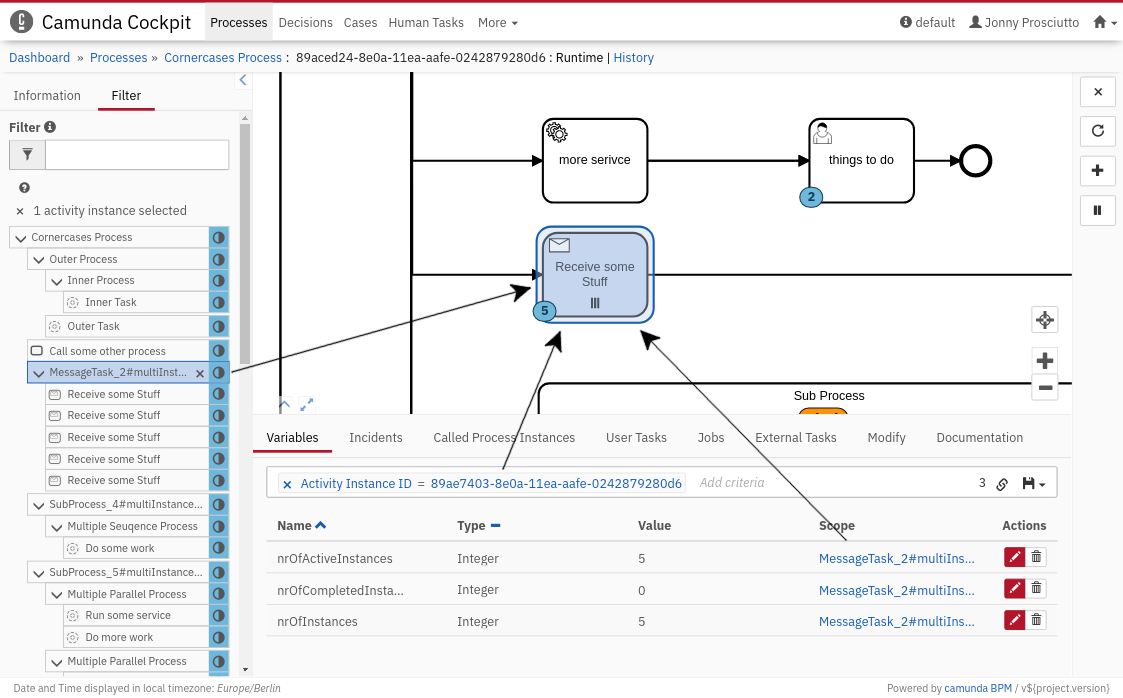This screenshot has width=1123, height=698.
Task: Reset the diagram viewport with crosshair icon
Action: pyautogui.click(x=1045, y=320)
